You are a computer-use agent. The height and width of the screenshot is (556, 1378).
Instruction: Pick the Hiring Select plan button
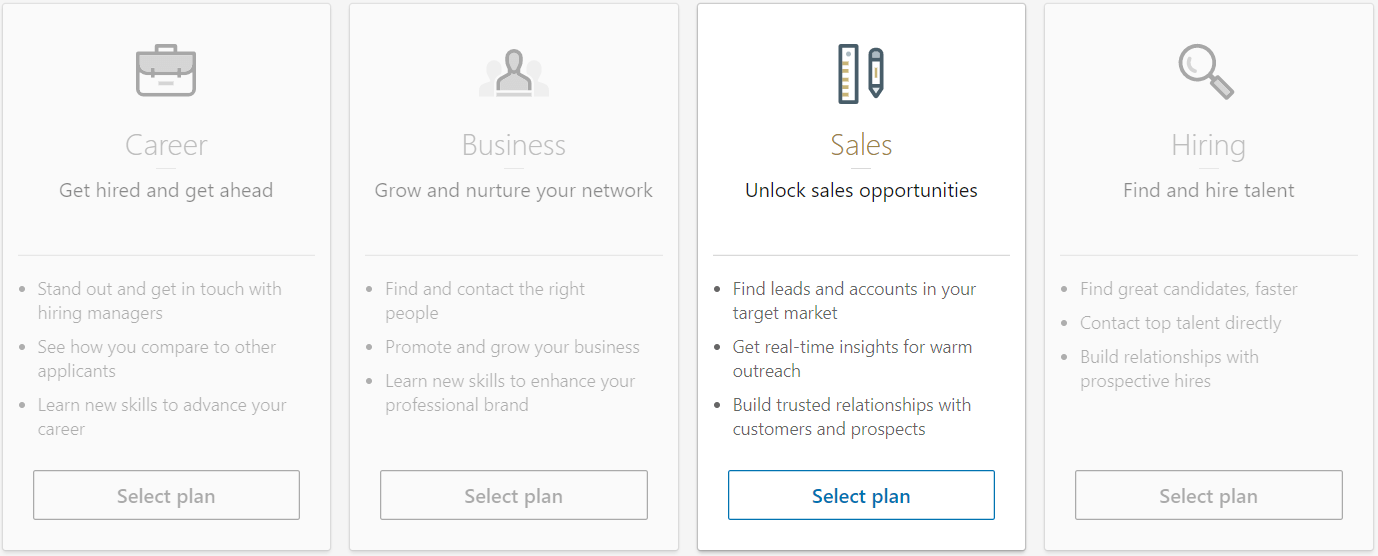(x=1208, y=495)
